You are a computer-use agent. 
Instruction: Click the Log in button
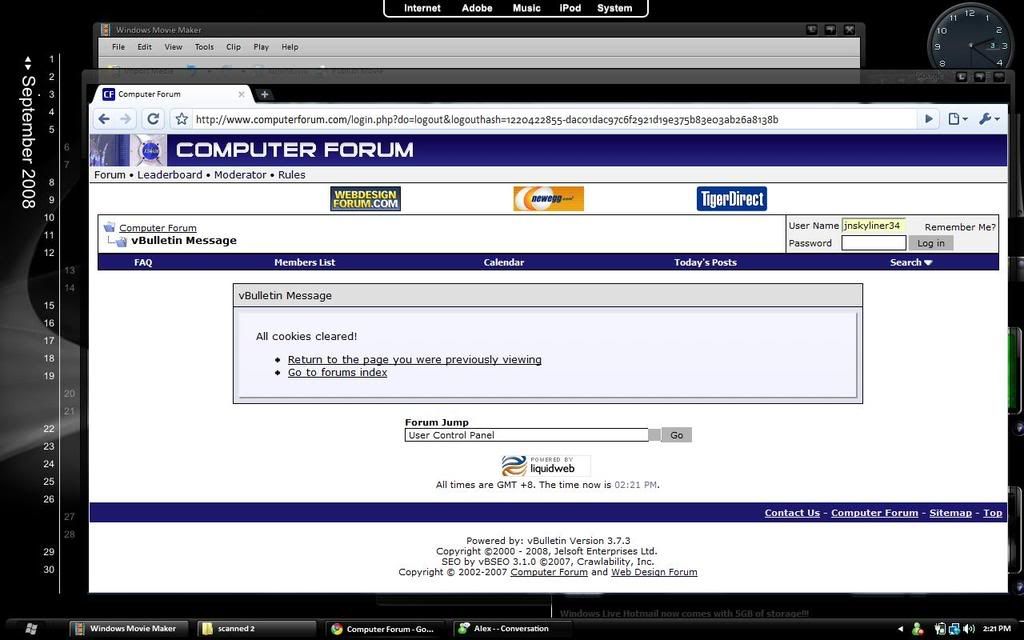tap(931, 243)
